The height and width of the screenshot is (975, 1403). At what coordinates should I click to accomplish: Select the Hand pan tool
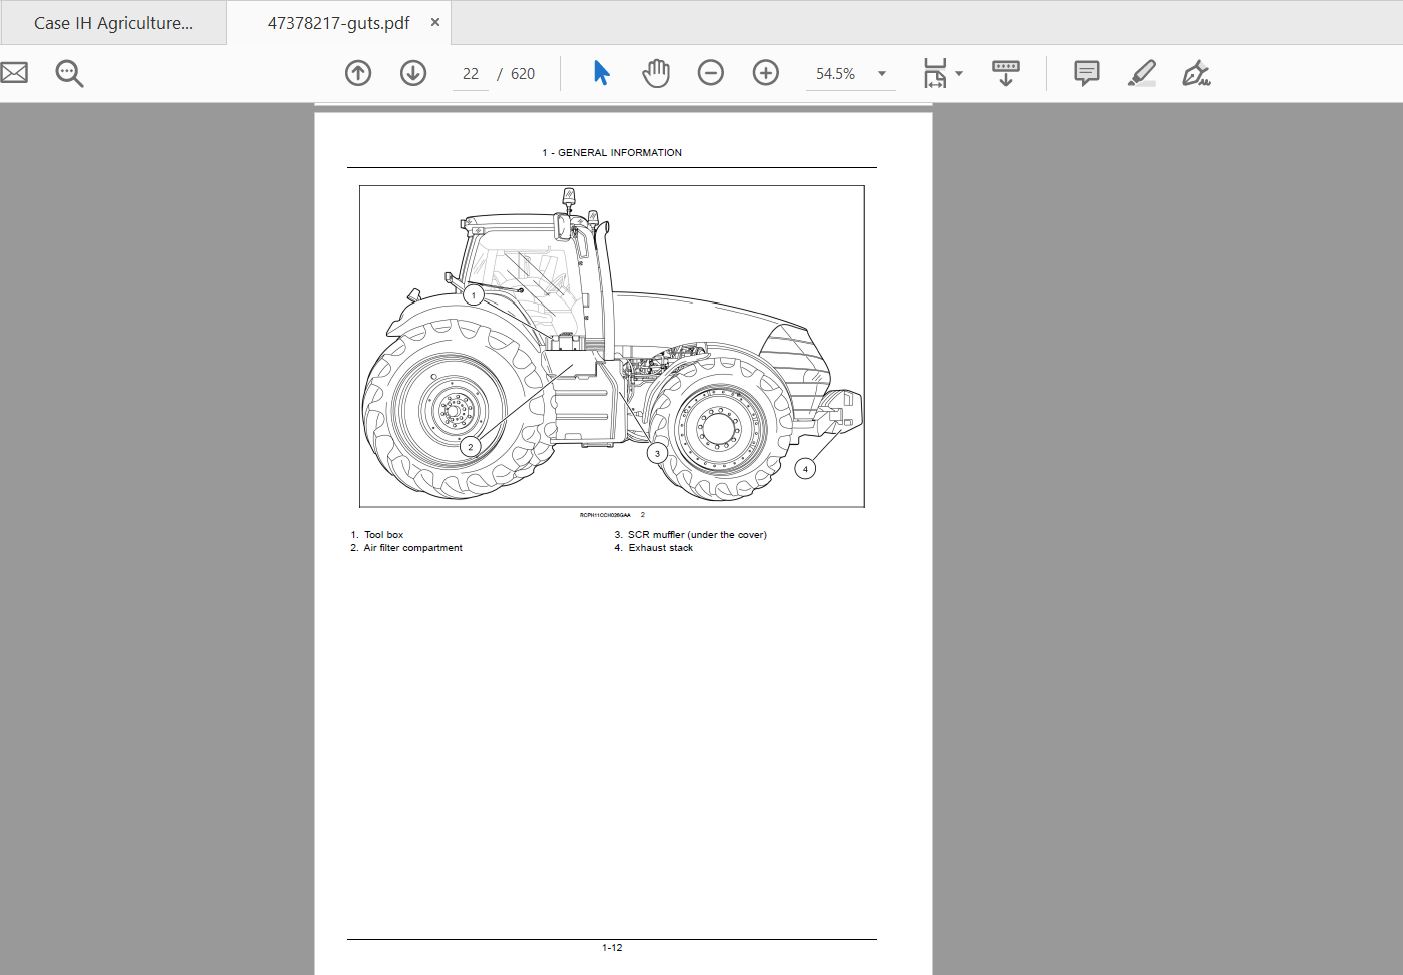[656, 72]
